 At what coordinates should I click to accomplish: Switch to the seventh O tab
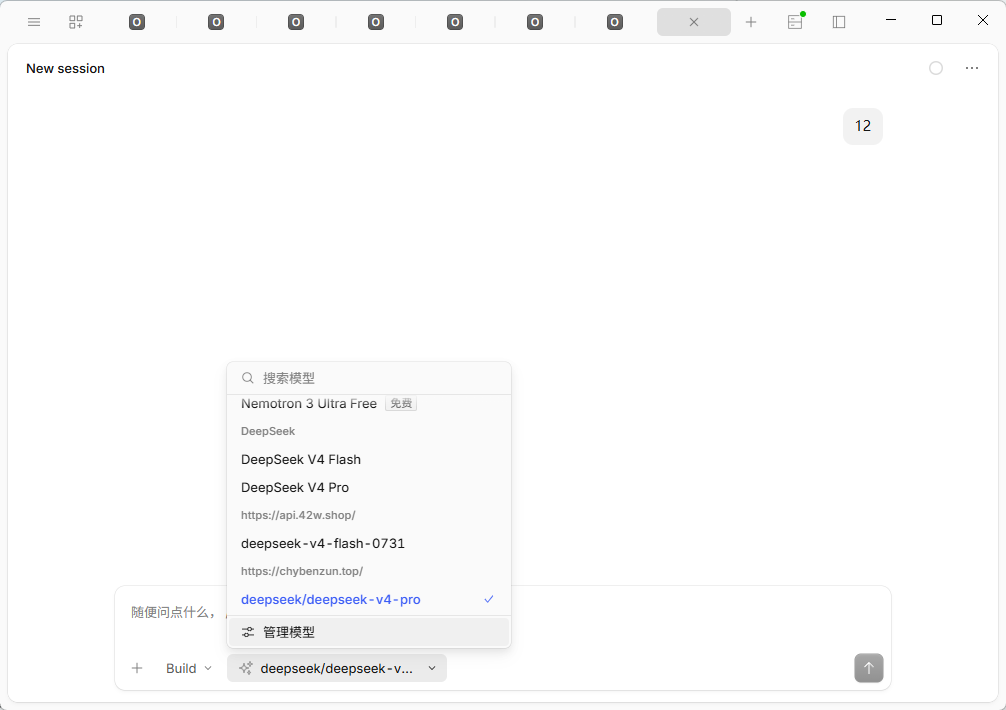click(x=615, y=22)
